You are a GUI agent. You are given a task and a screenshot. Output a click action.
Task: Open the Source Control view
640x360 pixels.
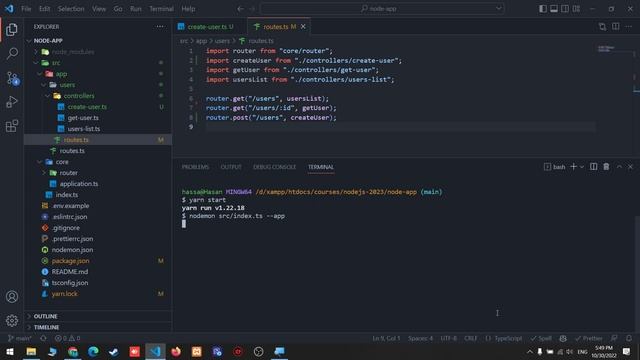tap(12, 78)
